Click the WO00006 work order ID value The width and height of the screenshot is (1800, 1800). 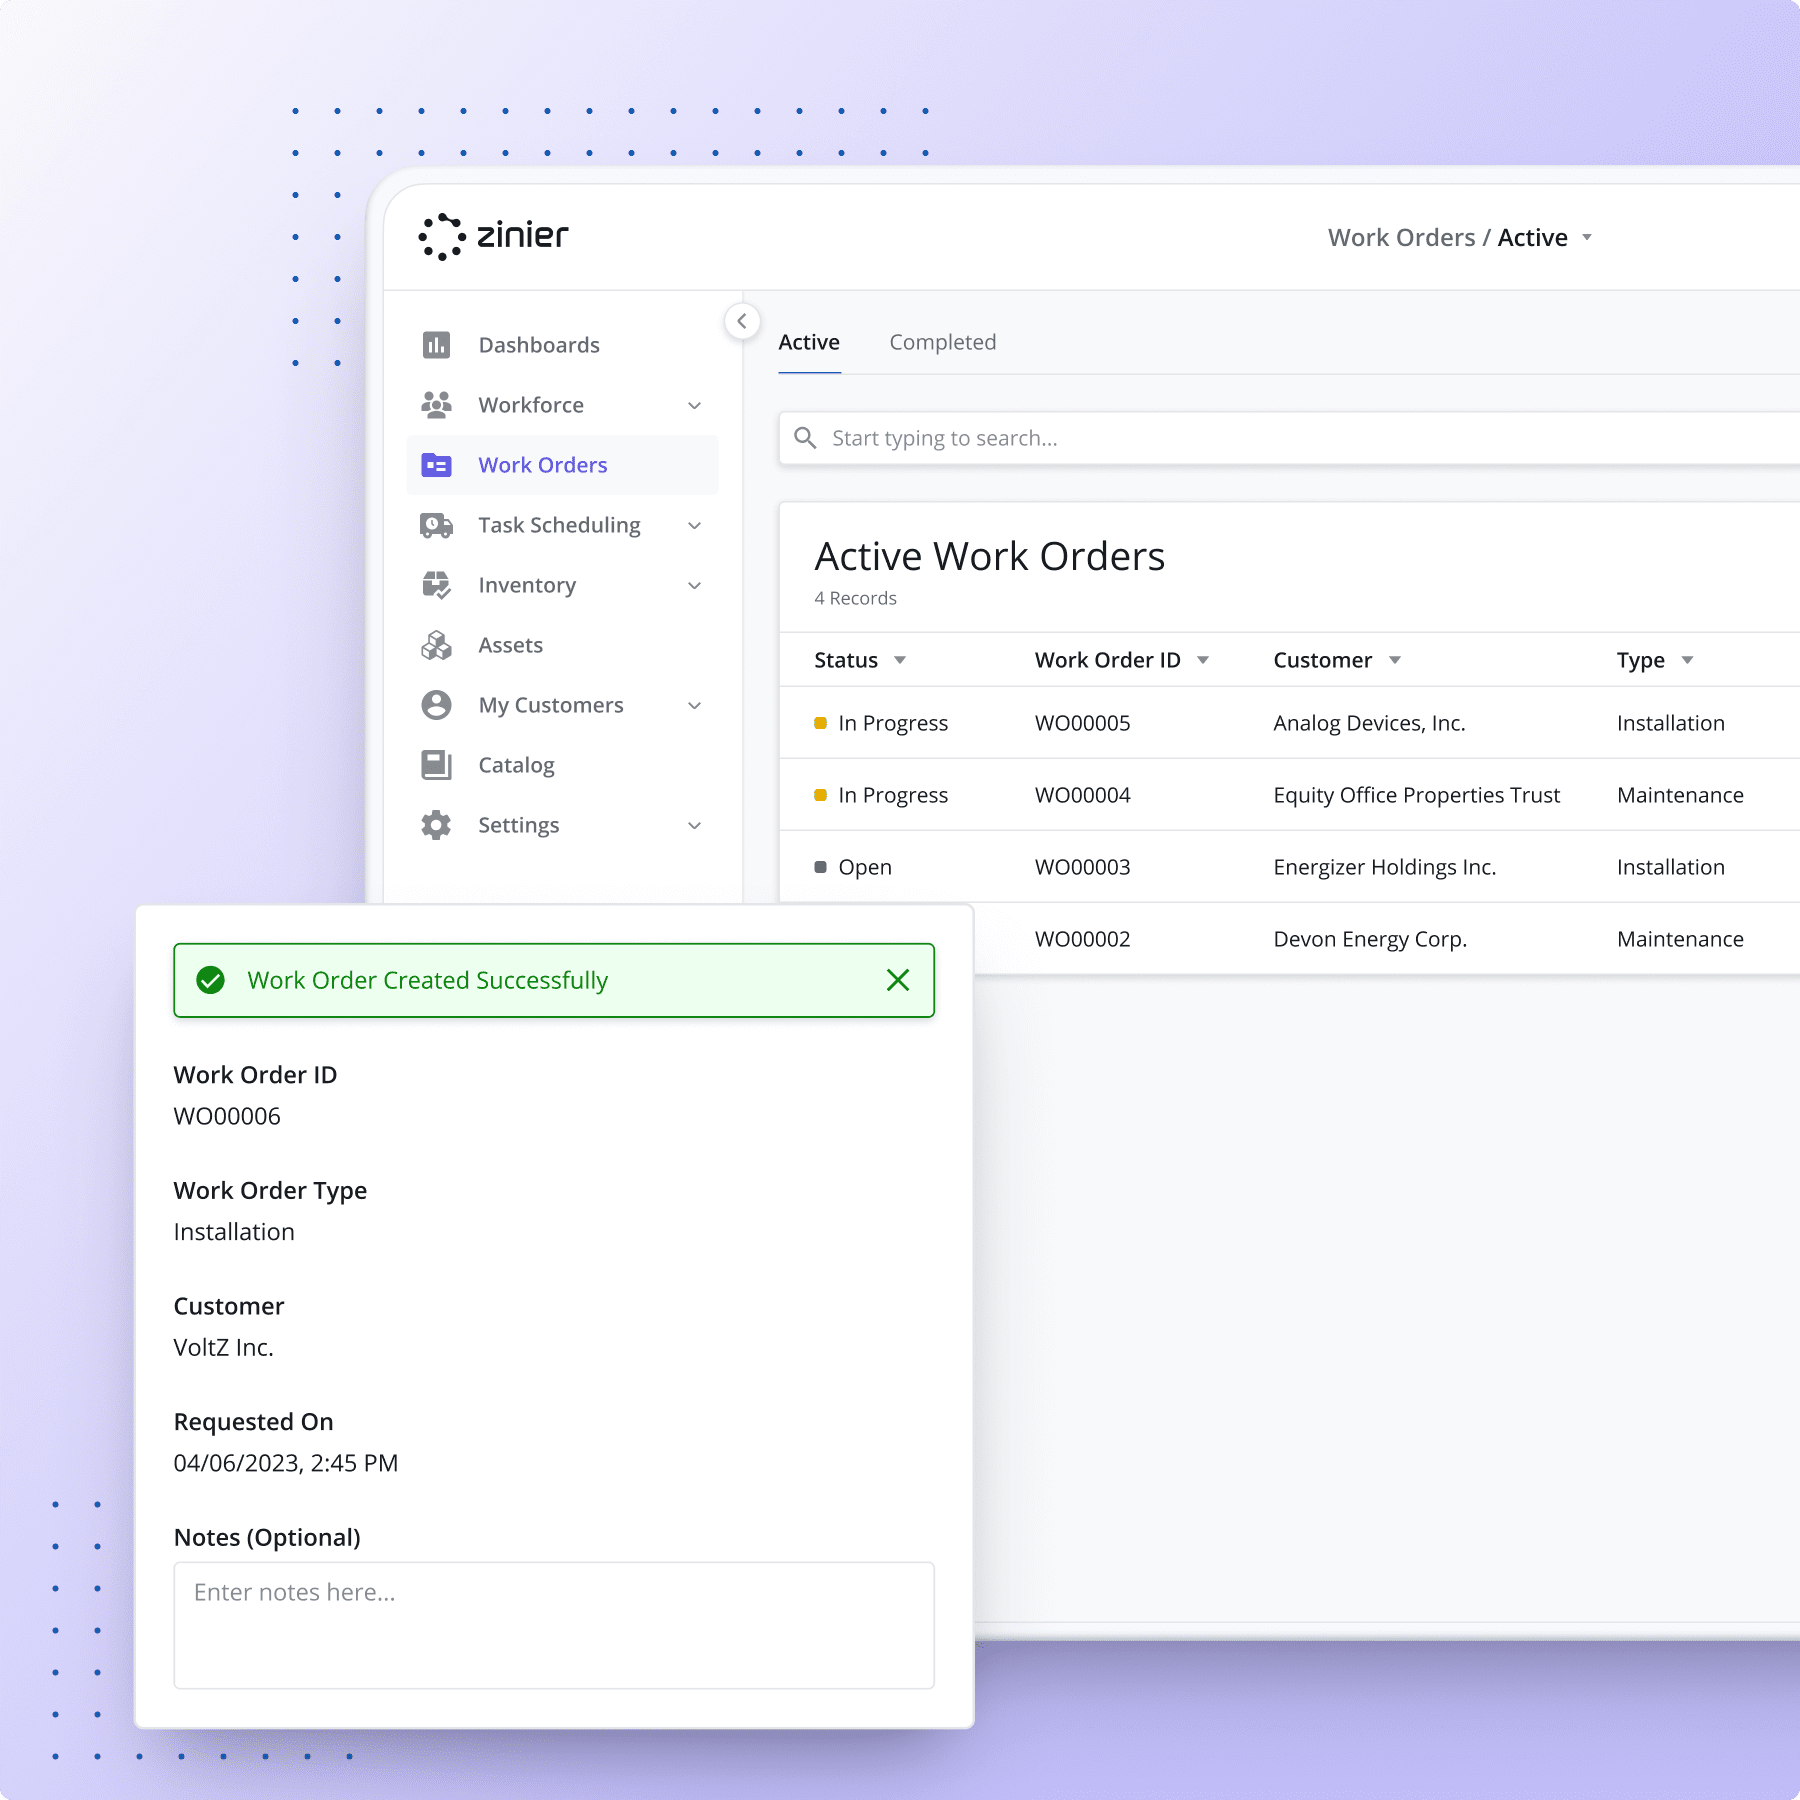[227, 1116]
